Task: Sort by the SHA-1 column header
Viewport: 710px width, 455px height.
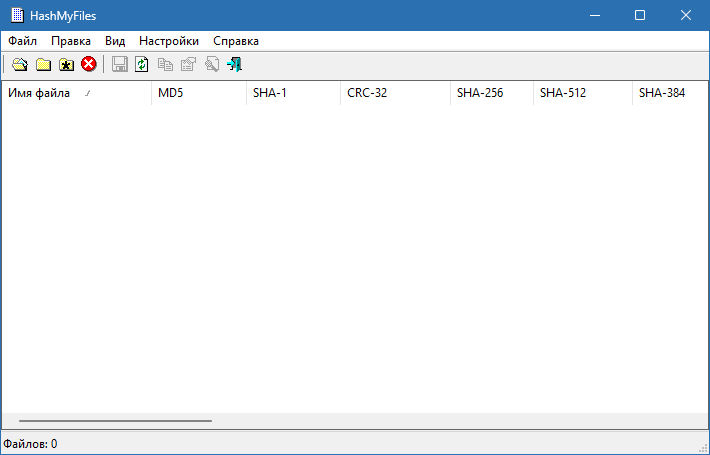Action: pos(293,93)
